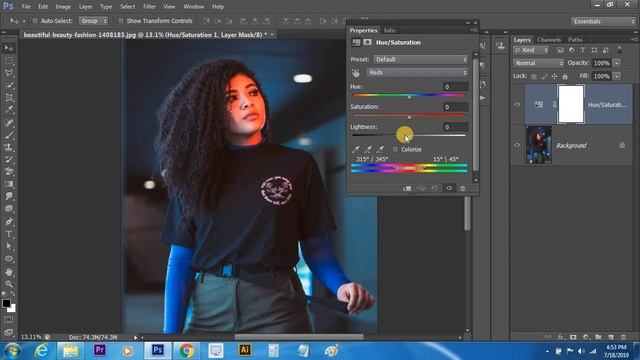Click the clip to layer icon in Properties
Screen dimensions: 640x360
click(407, 188)
